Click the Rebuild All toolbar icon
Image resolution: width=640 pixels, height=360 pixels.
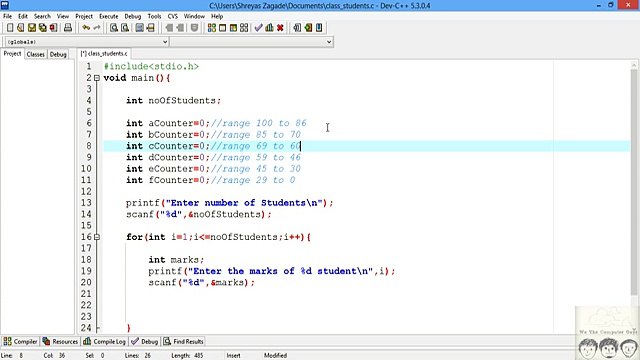244,28
